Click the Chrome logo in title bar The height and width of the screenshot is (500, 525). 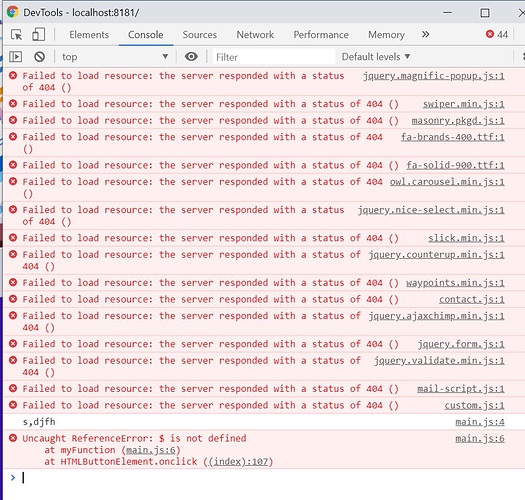point(13,12)
